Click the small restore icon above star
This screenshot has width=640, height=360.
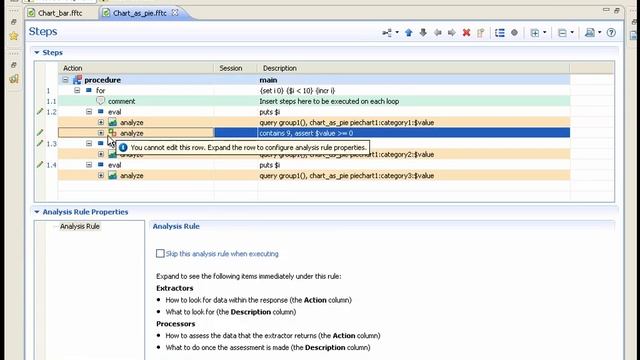13,22
